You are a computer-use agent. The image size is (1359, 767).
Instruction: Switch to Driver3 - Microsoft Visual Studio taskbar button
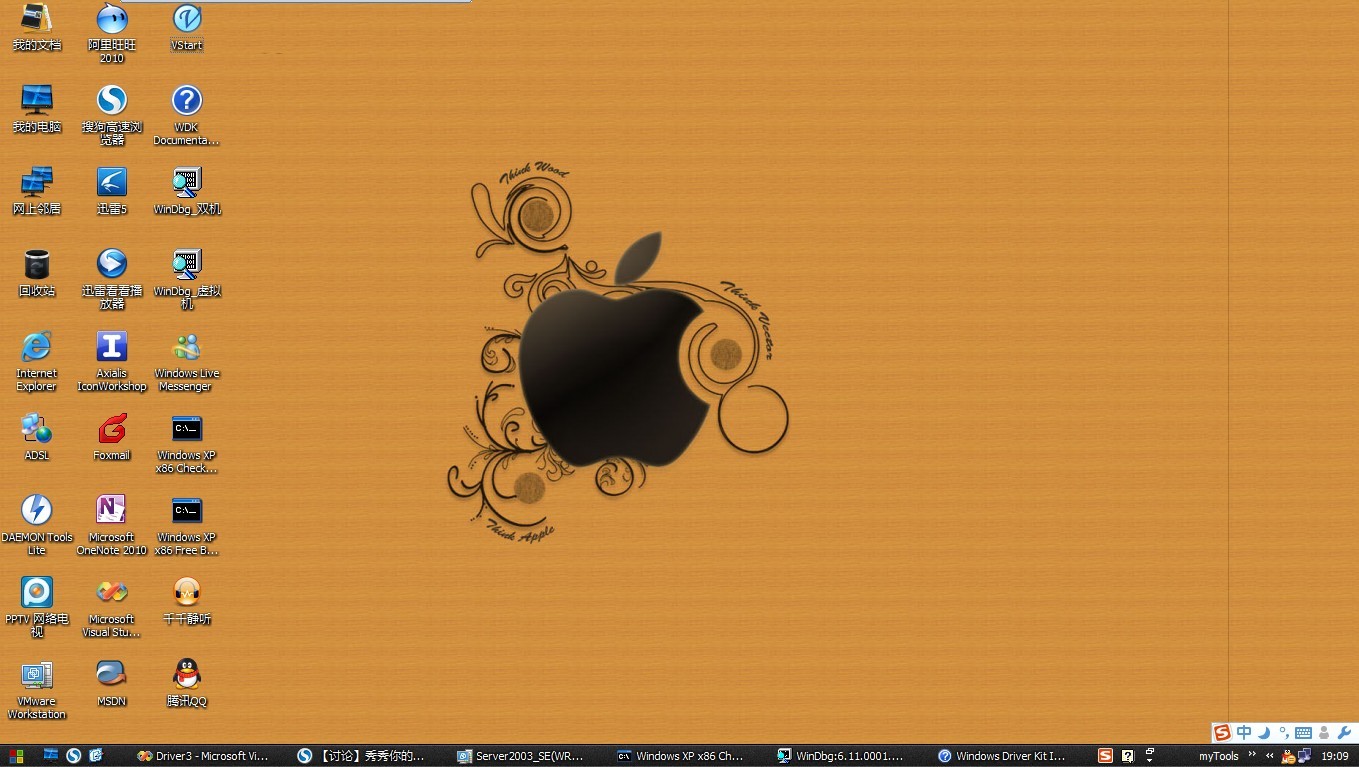point(204,756)
